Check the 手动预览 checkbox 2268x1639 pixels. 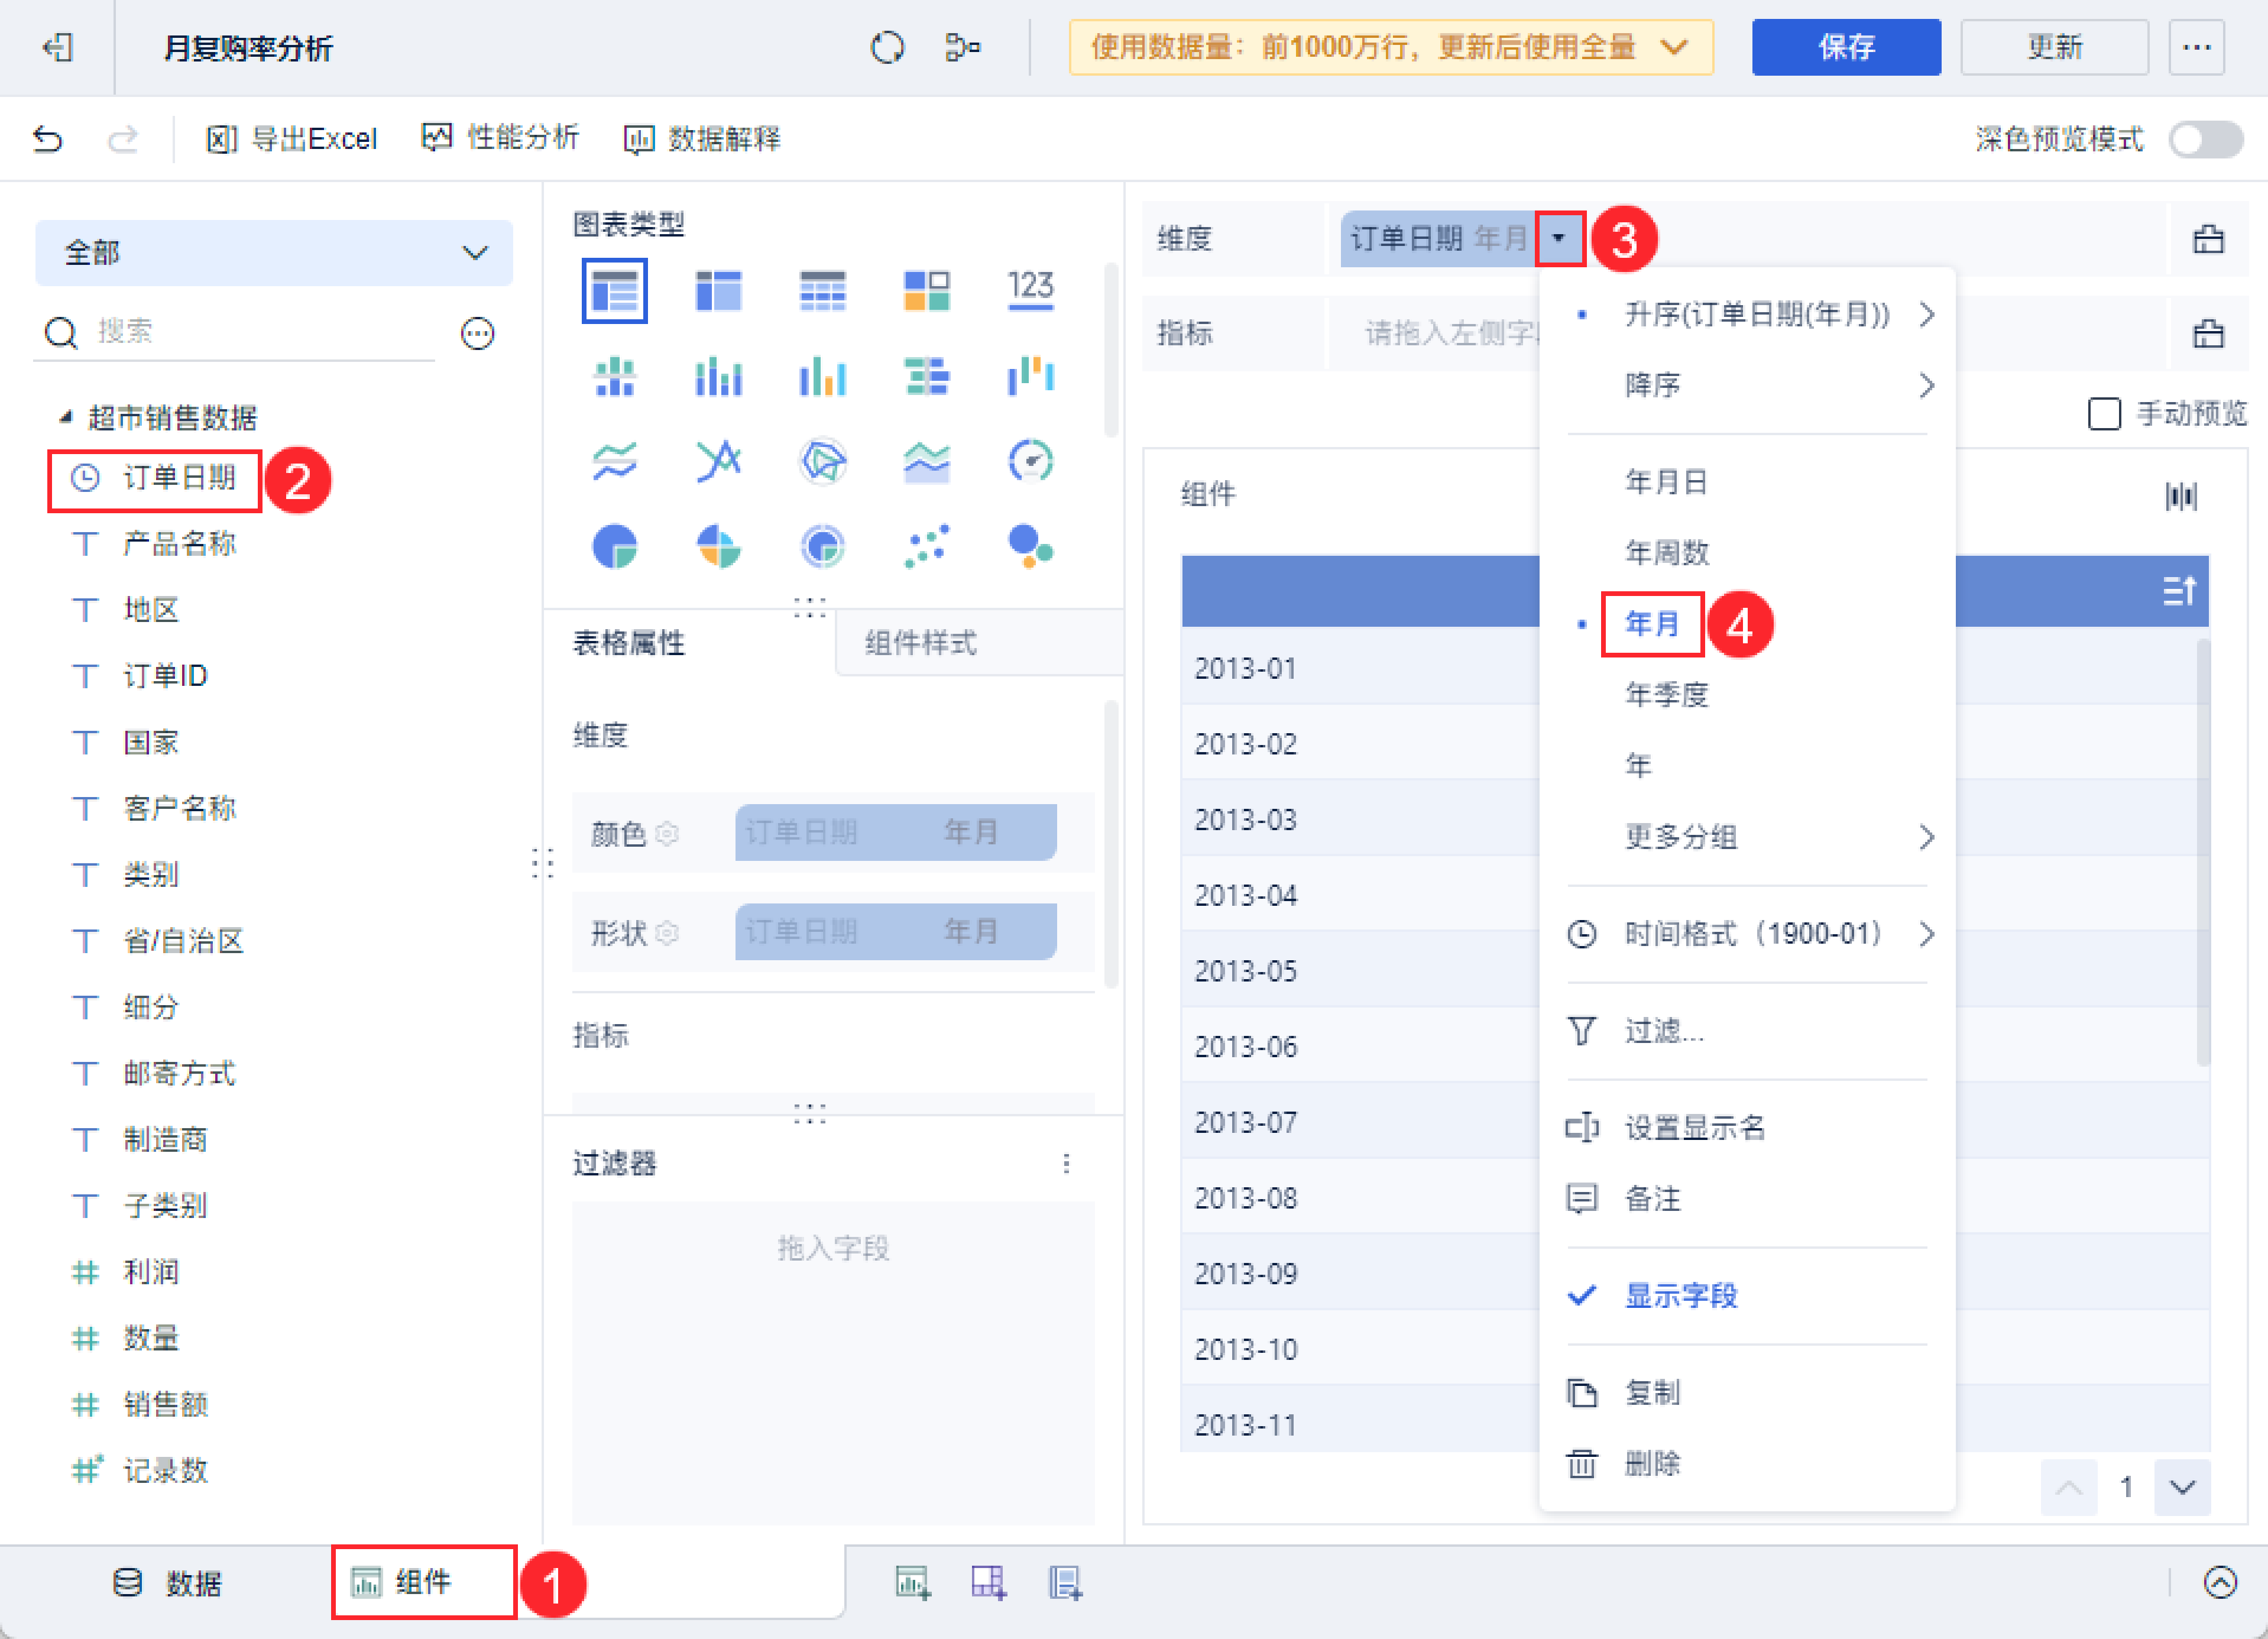click(2104, 413)
